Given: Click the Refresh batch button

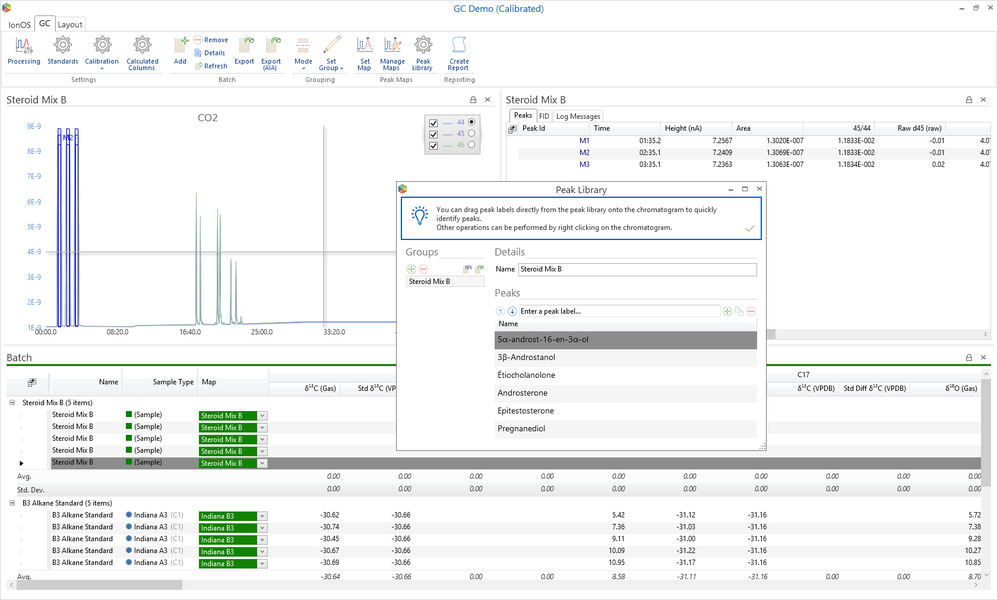Looking at the screenshot, I should [211, 66].
